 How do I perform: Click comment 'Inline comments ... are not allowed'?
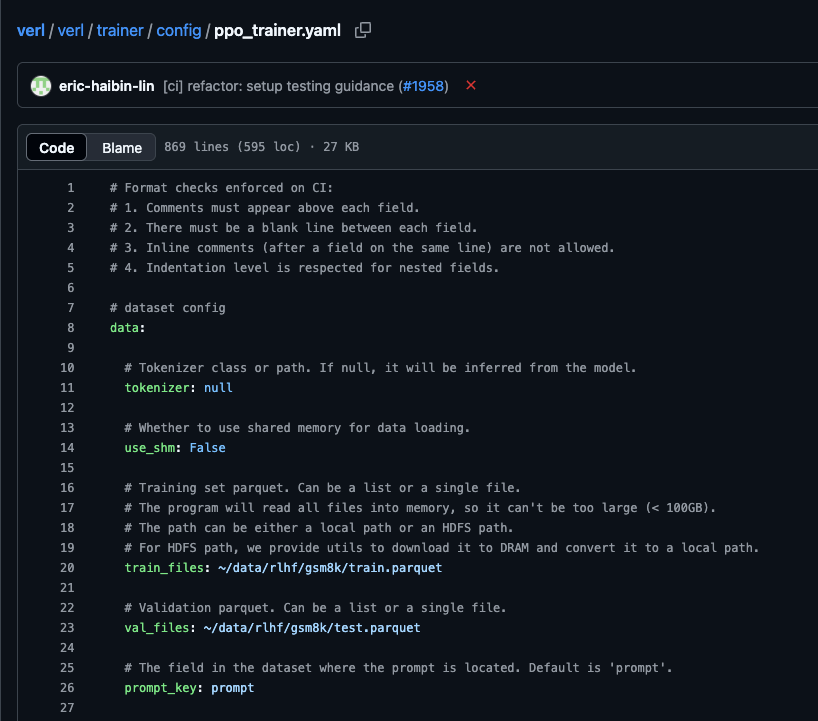362,248
